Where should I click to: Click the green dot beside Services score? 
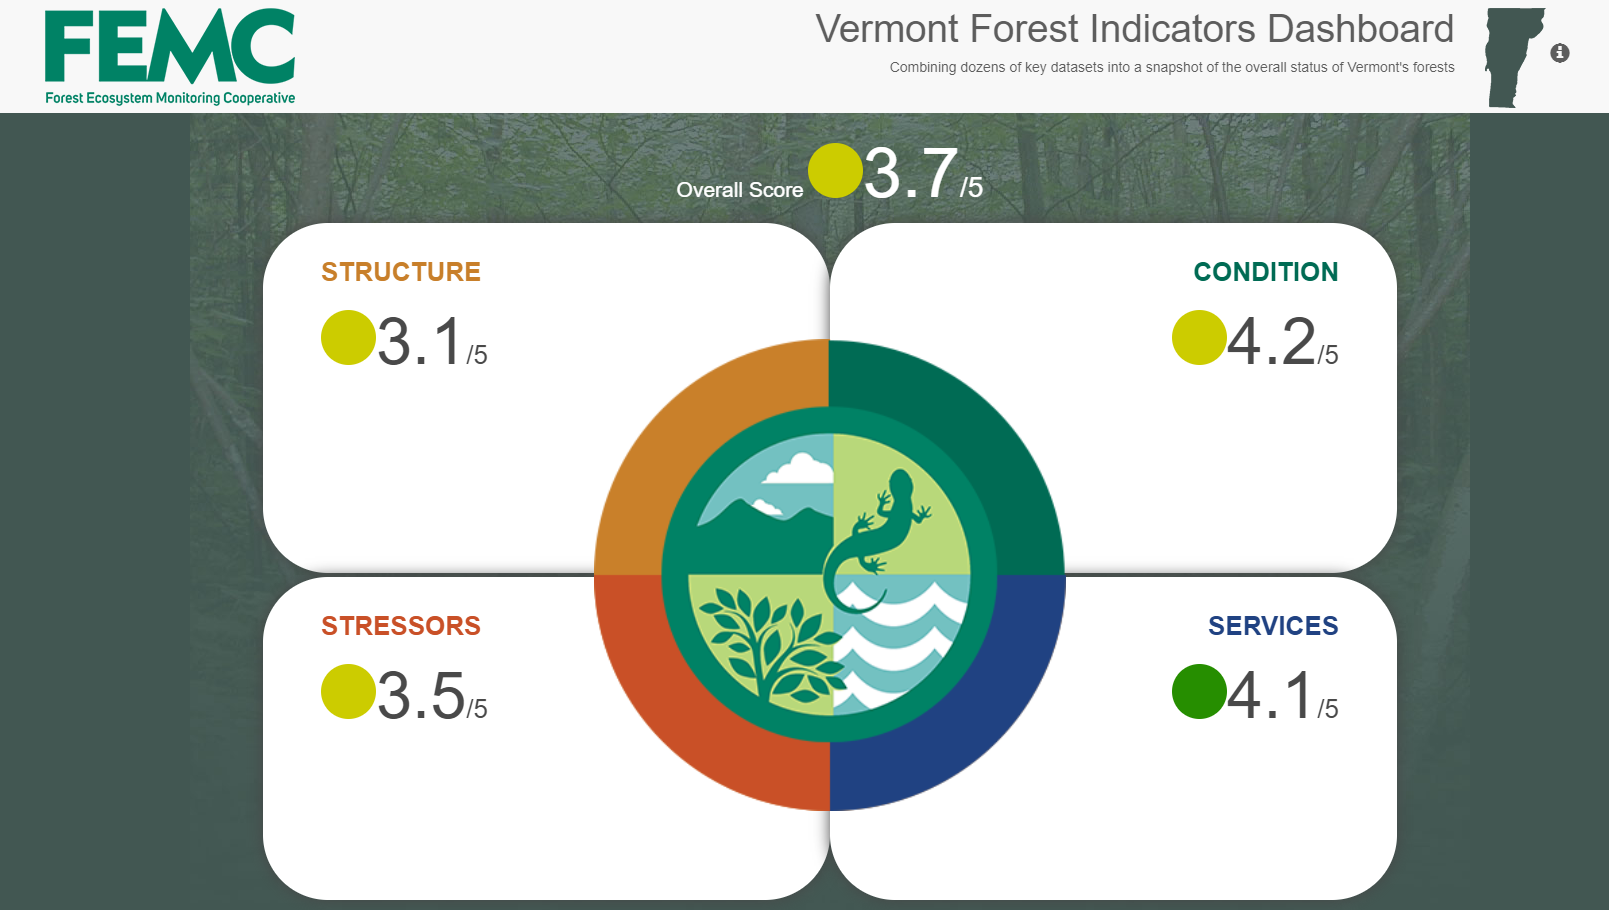[x=1199, y=691]
